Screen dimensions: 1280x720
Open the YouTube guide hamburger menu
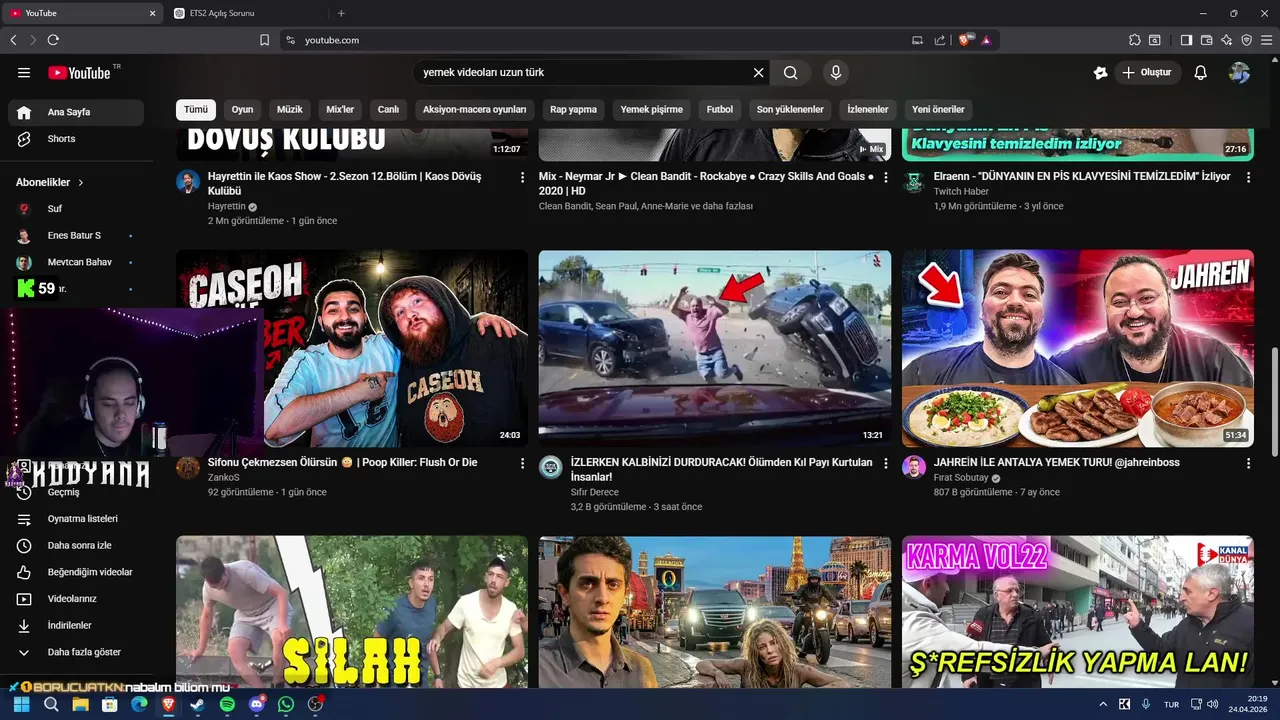[x=24, y=73]
